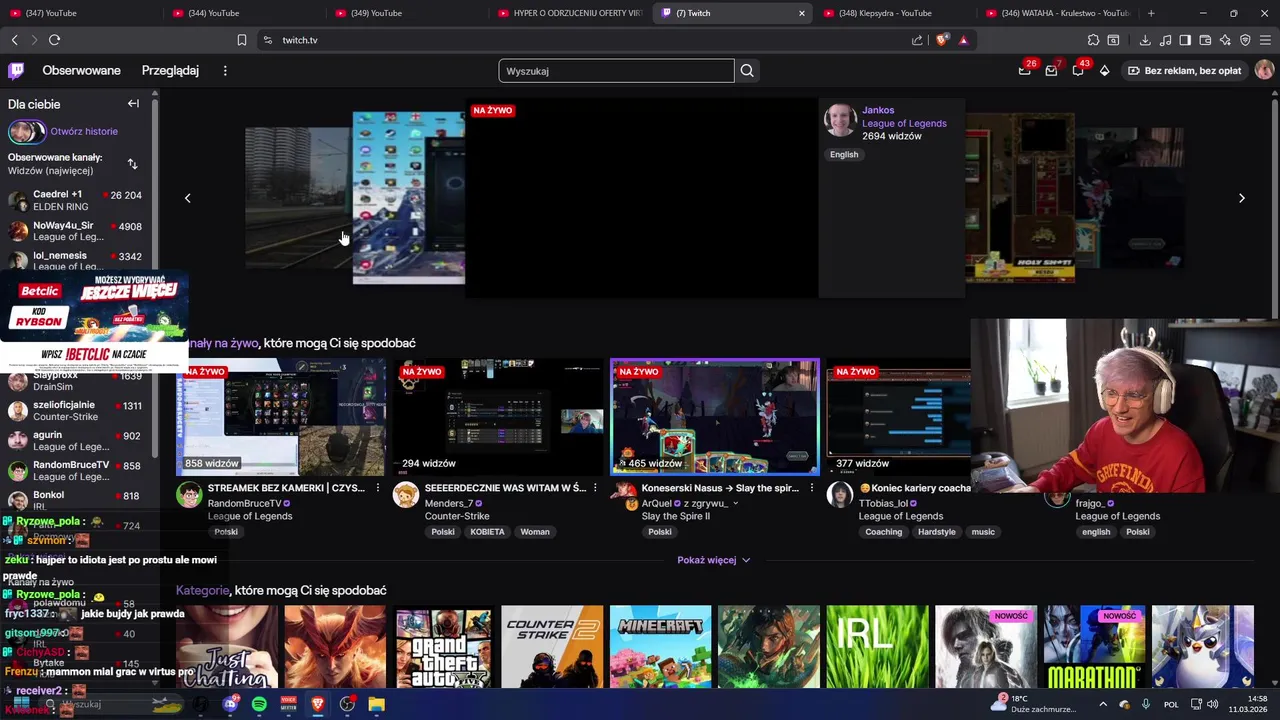Open the STREAMEK BEZ KAMERKI stream thumbnail

coord(281,417)
